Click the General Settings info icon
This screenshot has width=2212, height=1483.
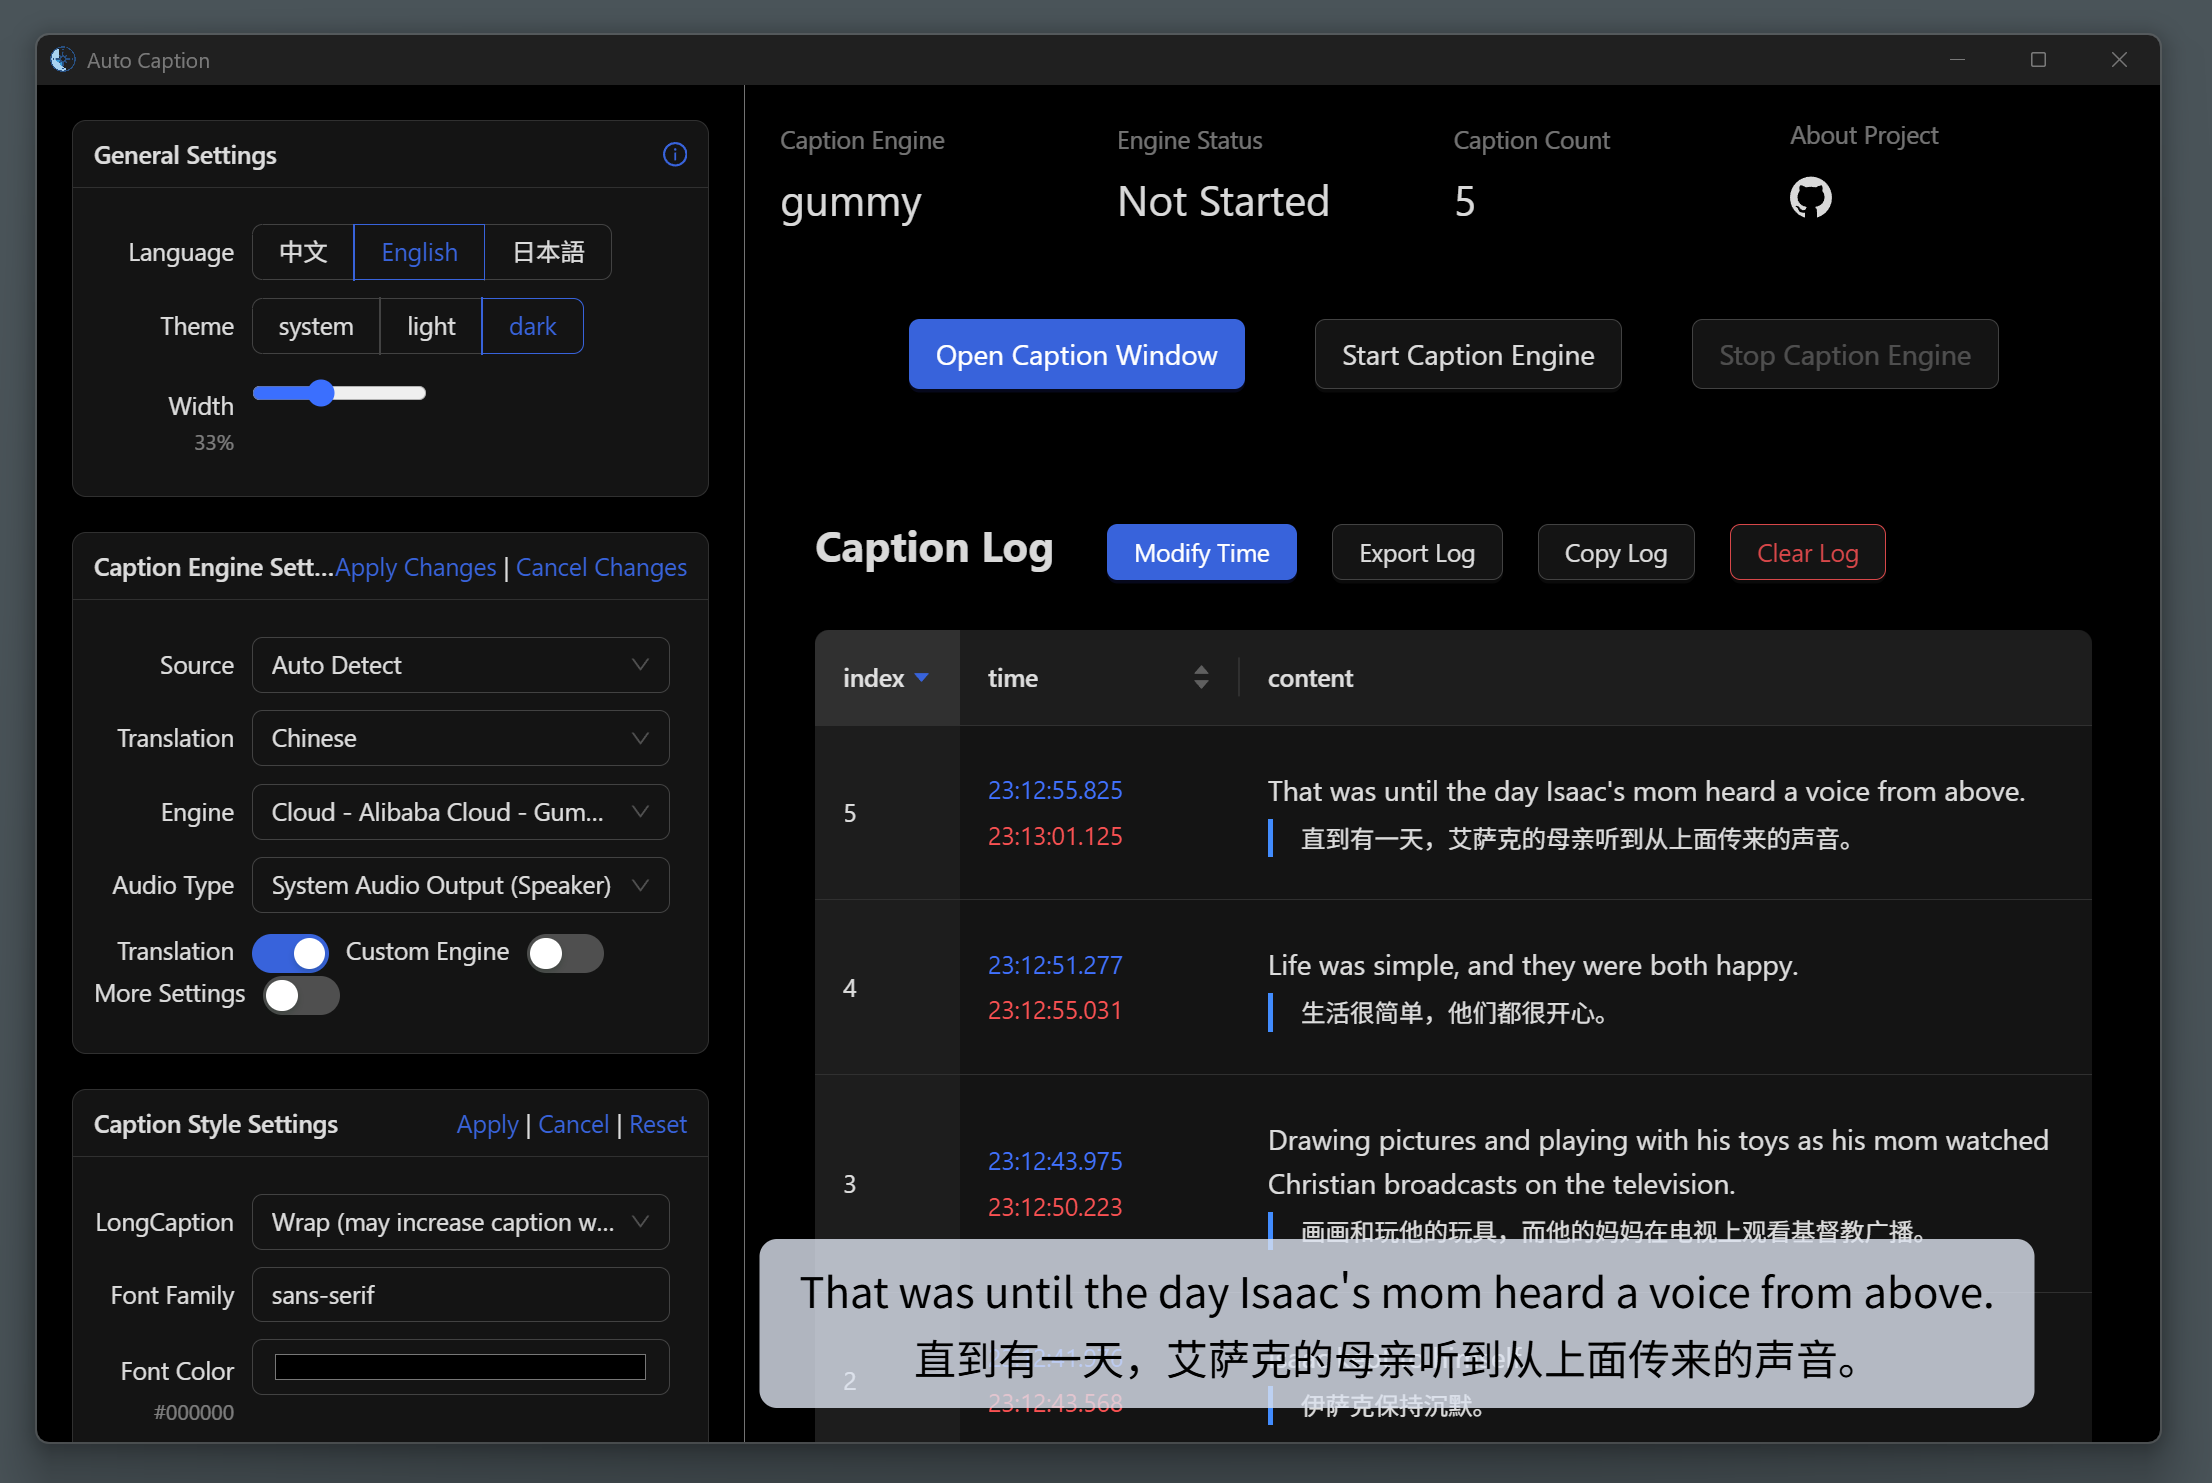675,154
